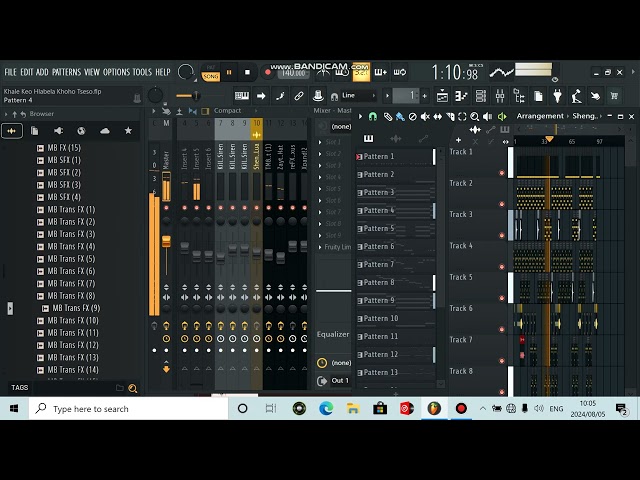This screenshot has height=480, width=640.
Task: Show the Channel rack via toolbar icon
Action: 481,96
